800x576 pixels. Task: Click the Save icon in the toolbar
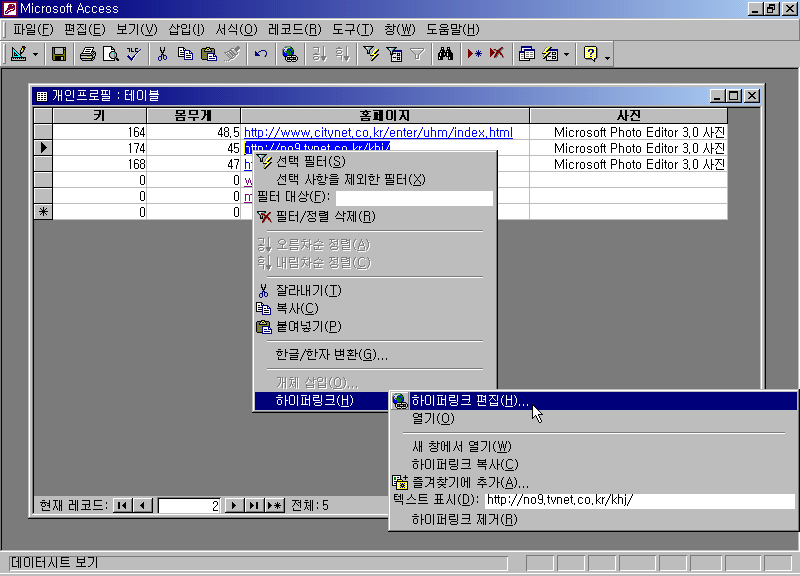tap(59, 54)
